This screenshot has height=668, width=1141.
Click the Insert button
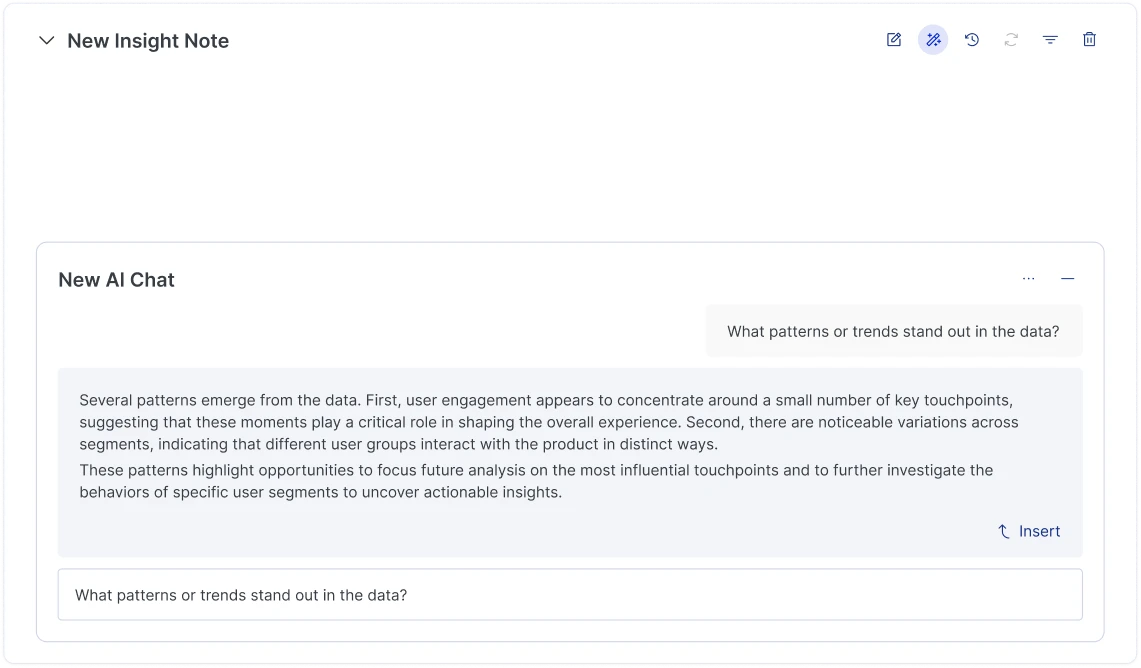pos(1039,531)
